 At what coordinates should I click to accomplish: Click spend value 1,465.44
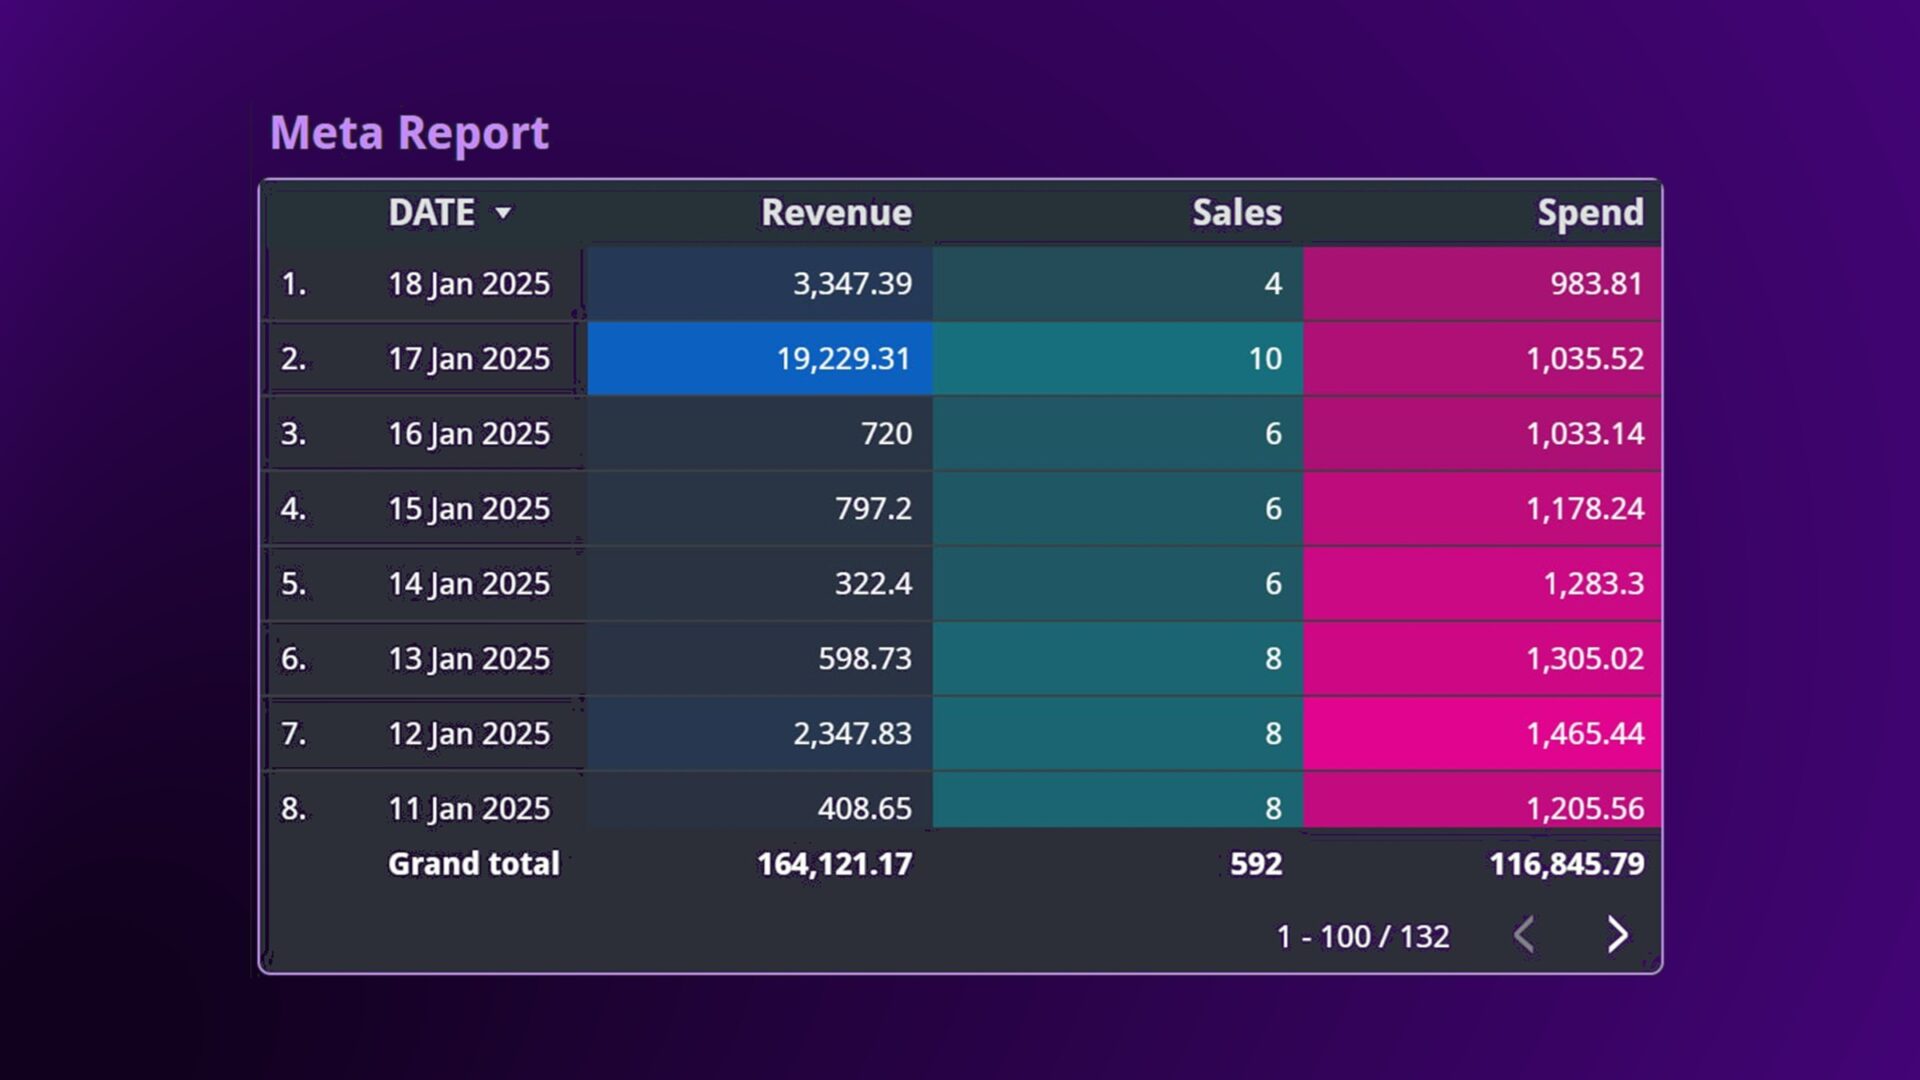[1585, 734]
